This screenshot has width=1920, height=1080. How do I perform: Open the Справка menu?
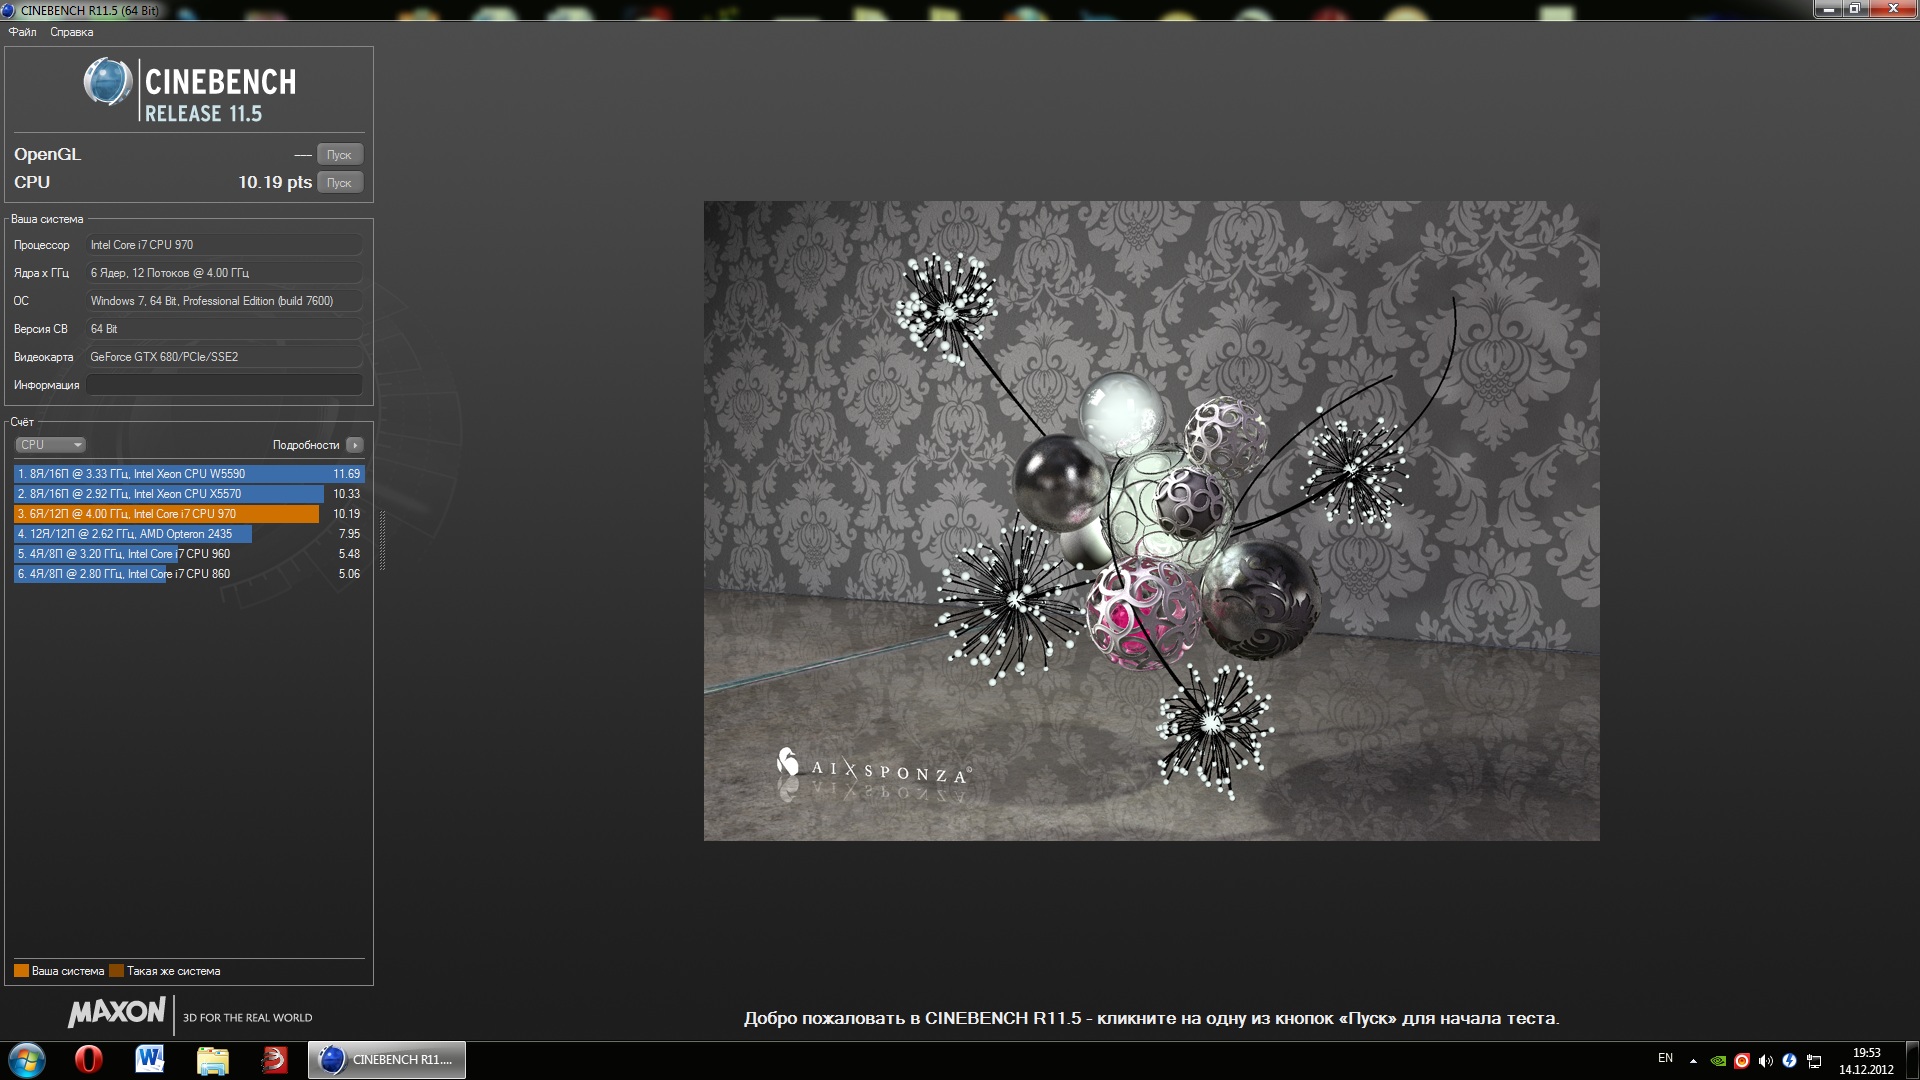(x=72, y=32)
